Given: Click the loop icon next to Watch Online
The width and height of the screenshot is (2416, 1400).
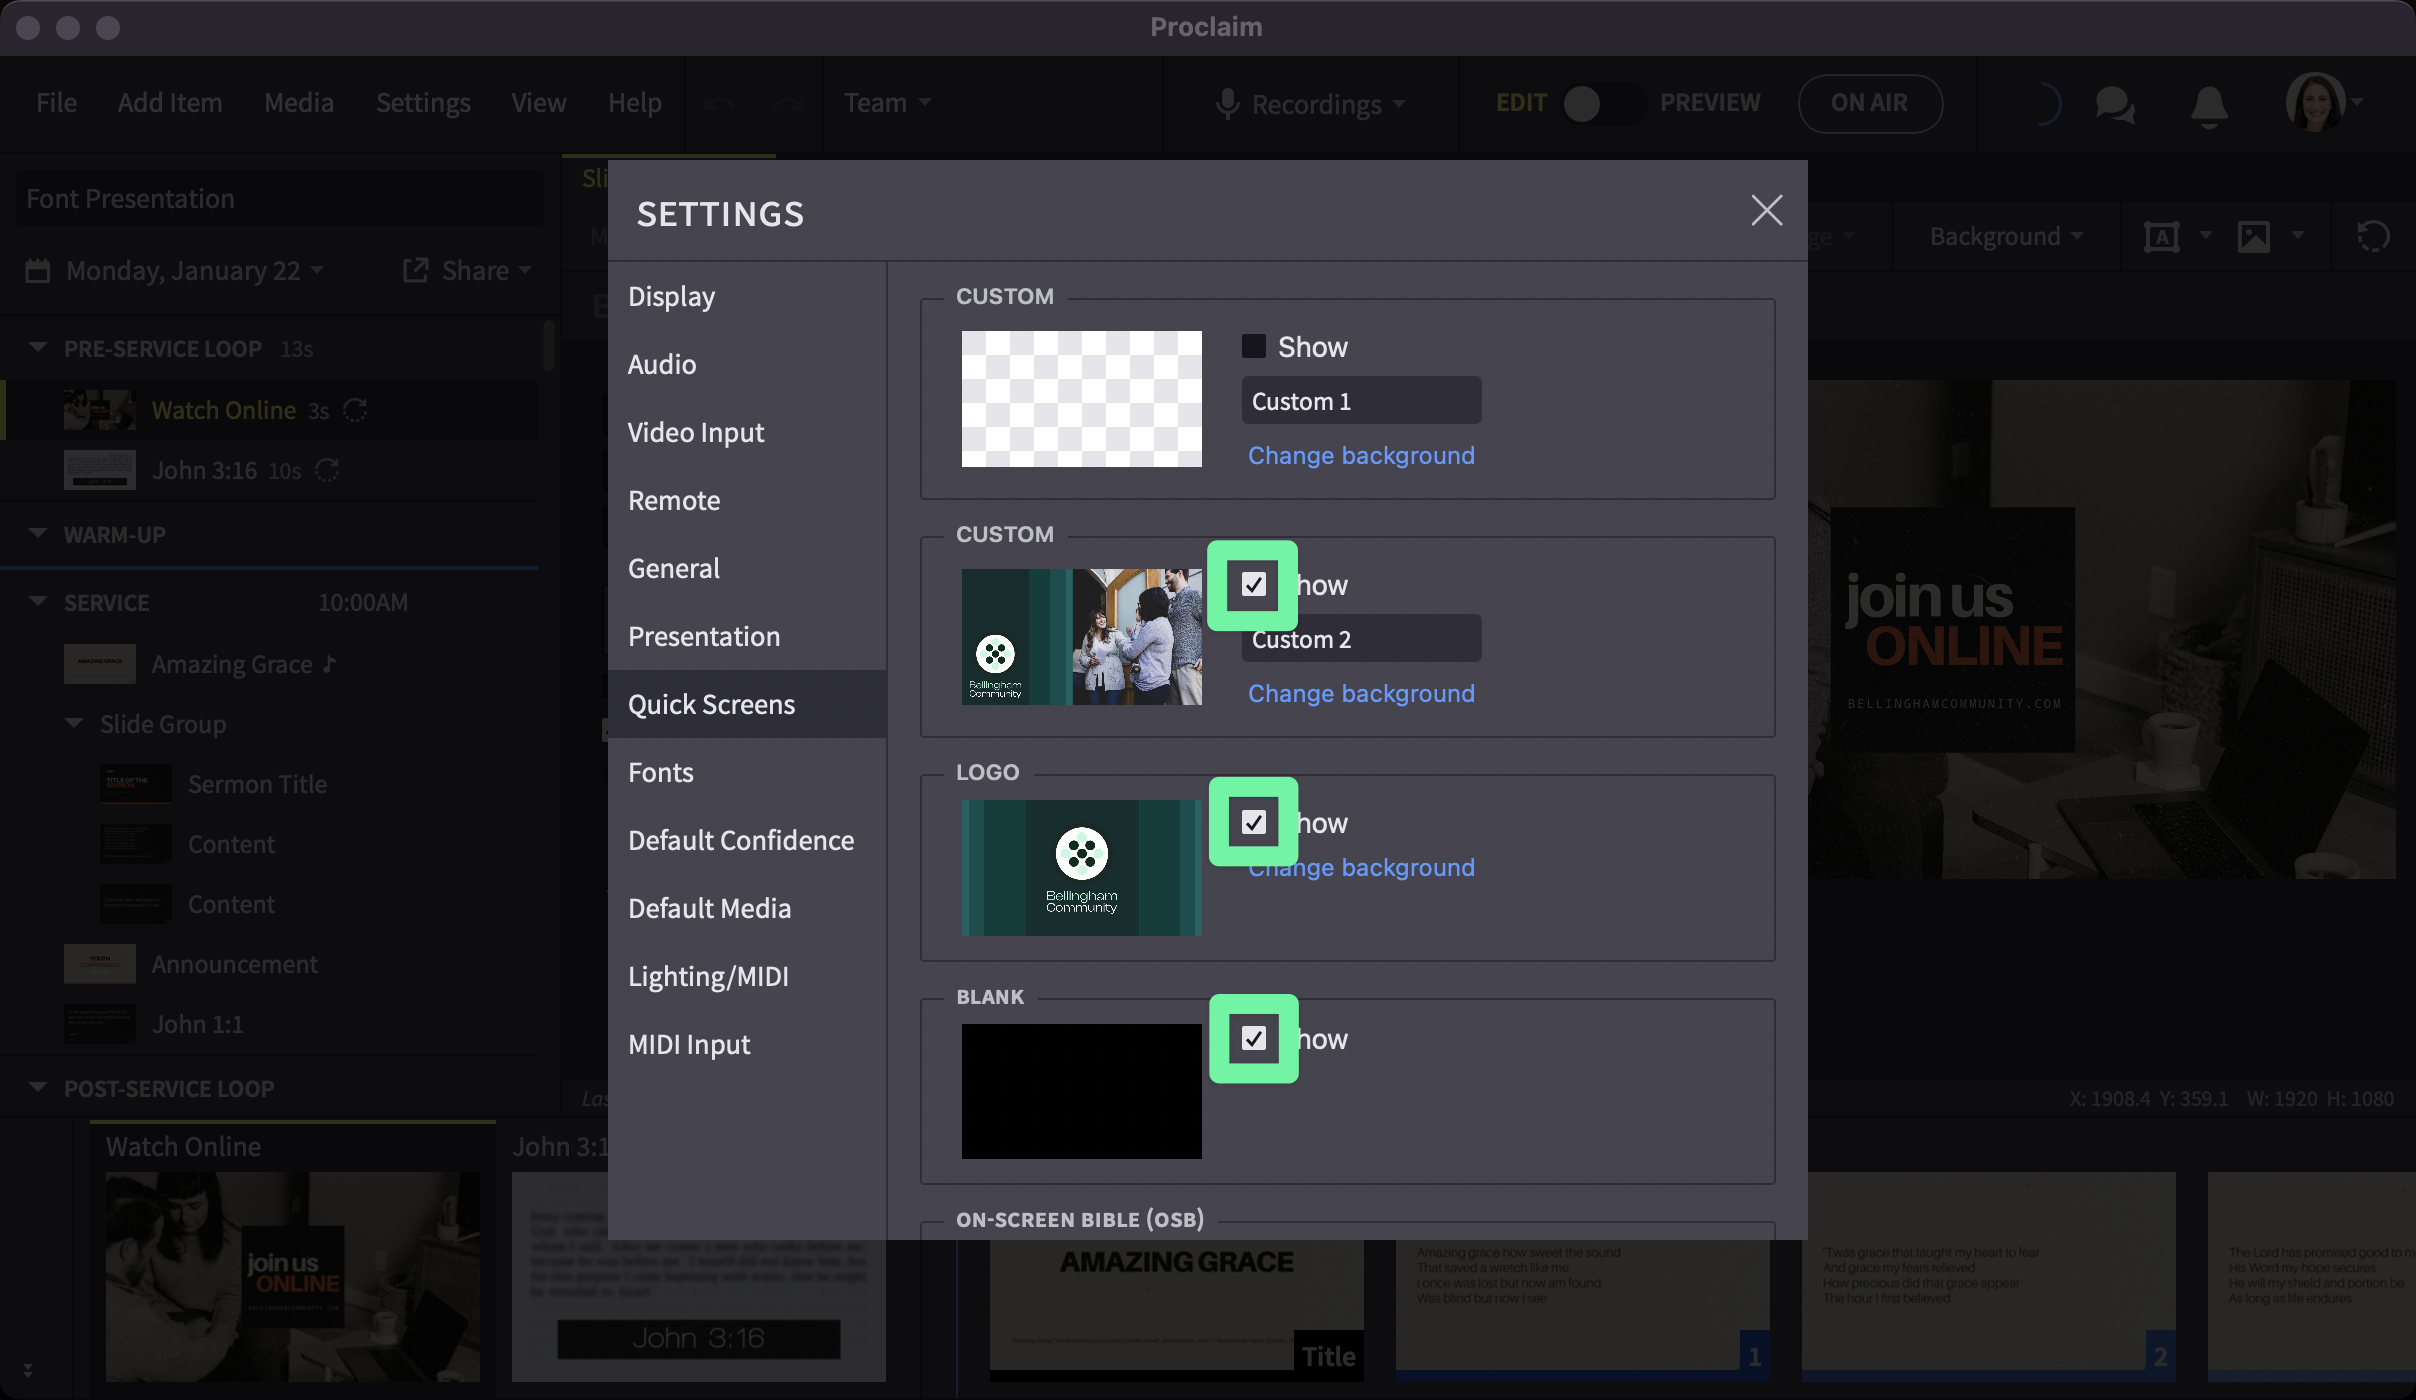Looking at the screenshot, I should [x=355, y=410].
